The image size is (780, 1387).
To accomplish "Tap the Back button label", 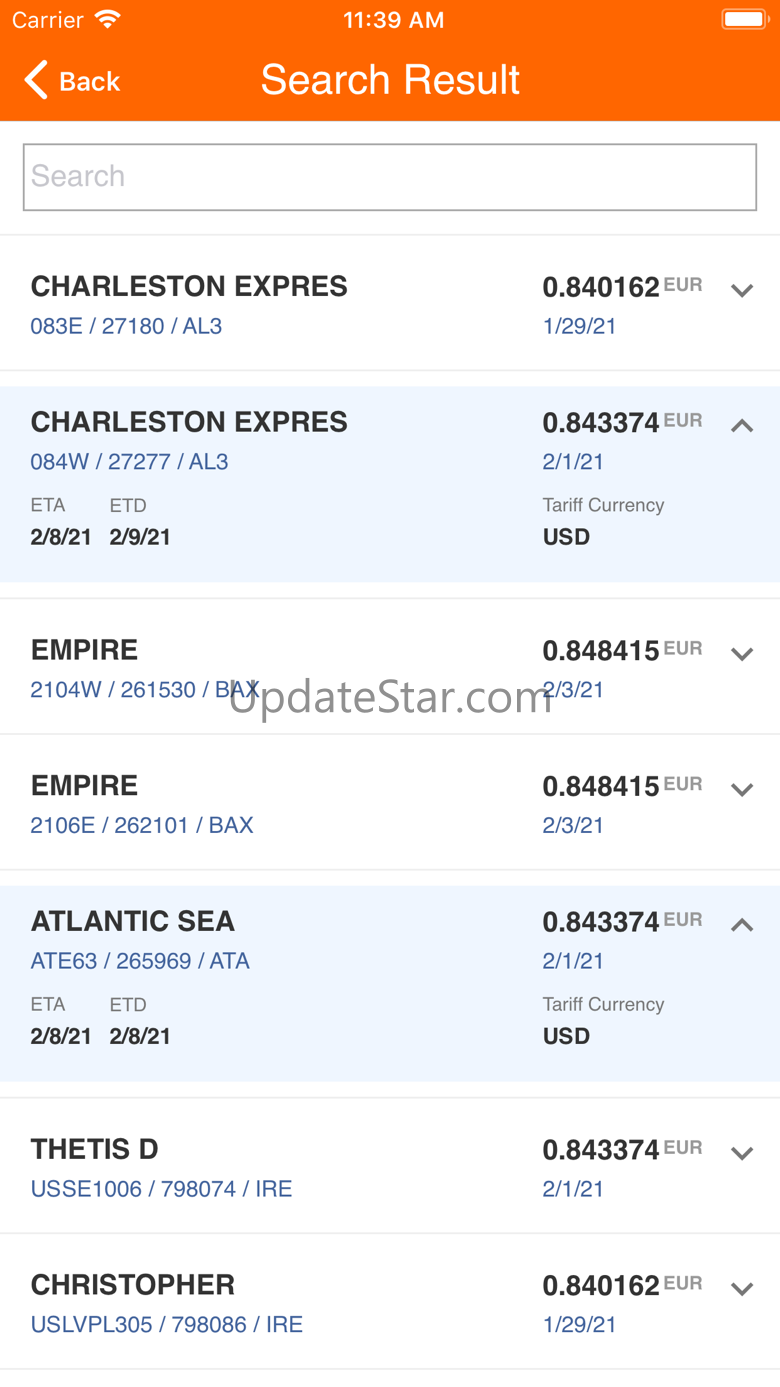I will coord(90,82).
